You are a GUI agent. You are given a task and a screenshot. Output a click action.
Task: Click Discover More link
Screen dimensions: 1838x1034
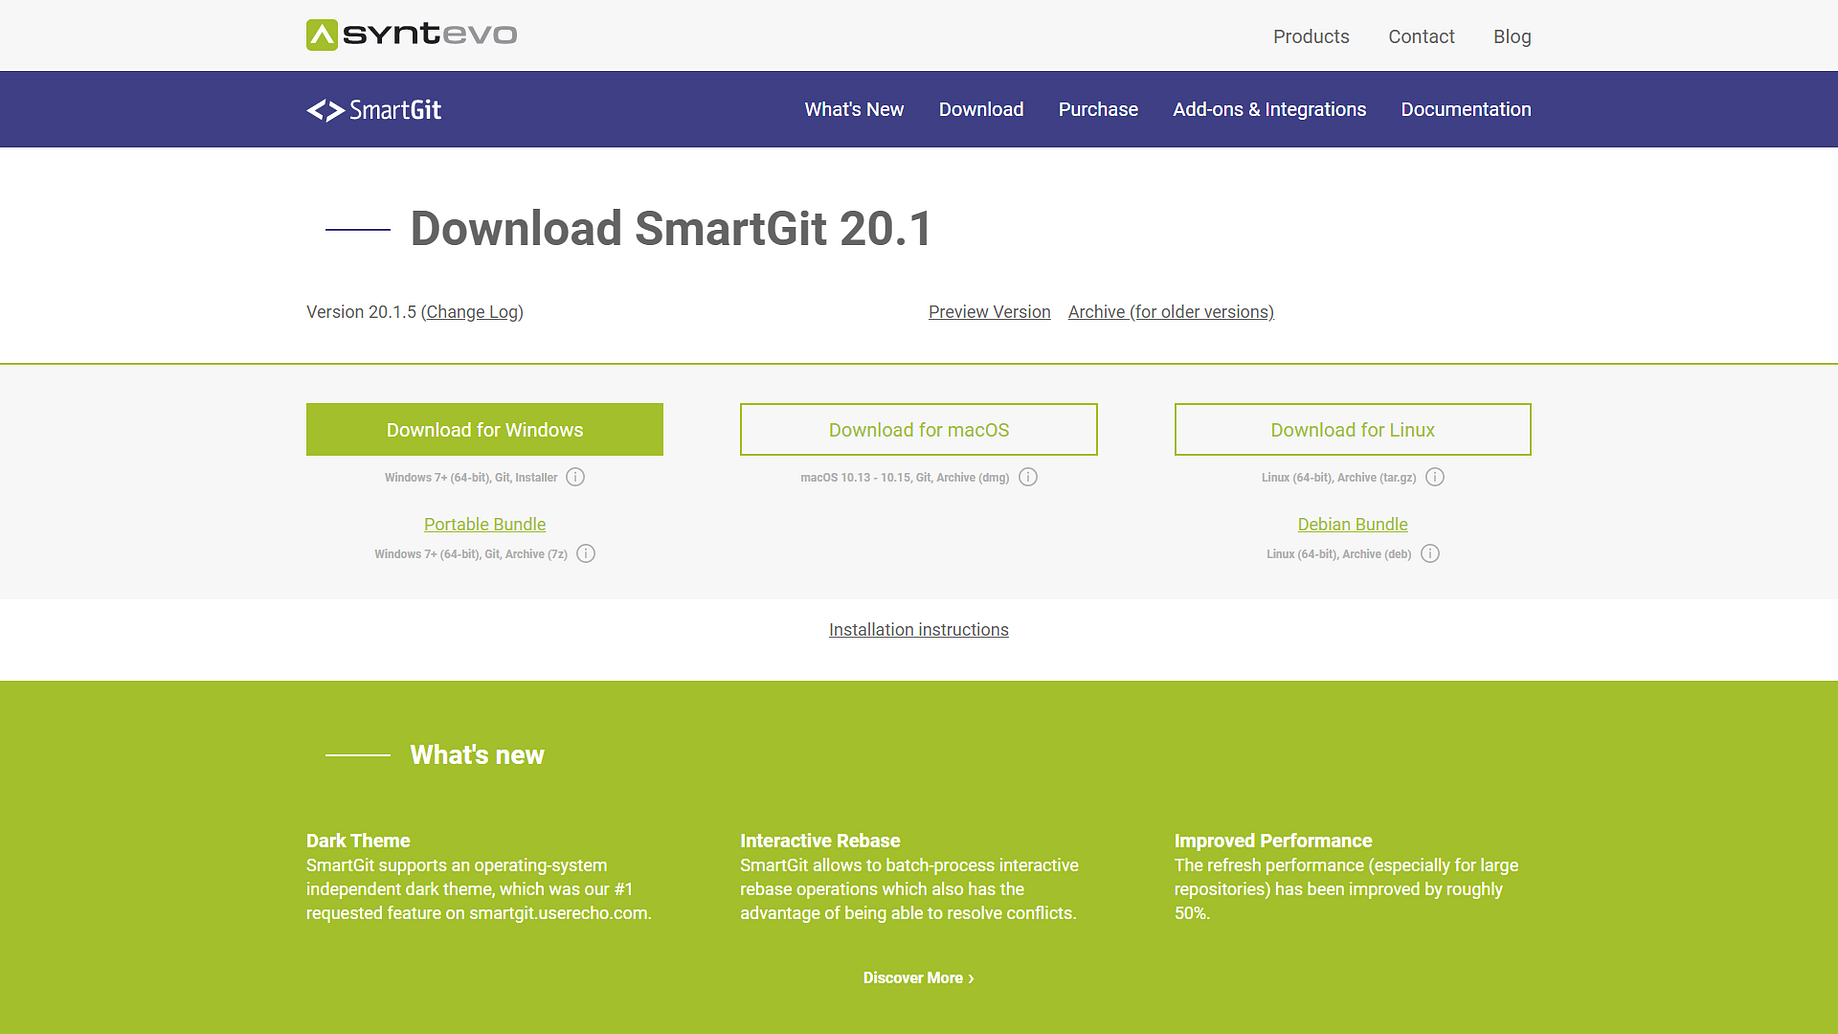tap(919, 978)
